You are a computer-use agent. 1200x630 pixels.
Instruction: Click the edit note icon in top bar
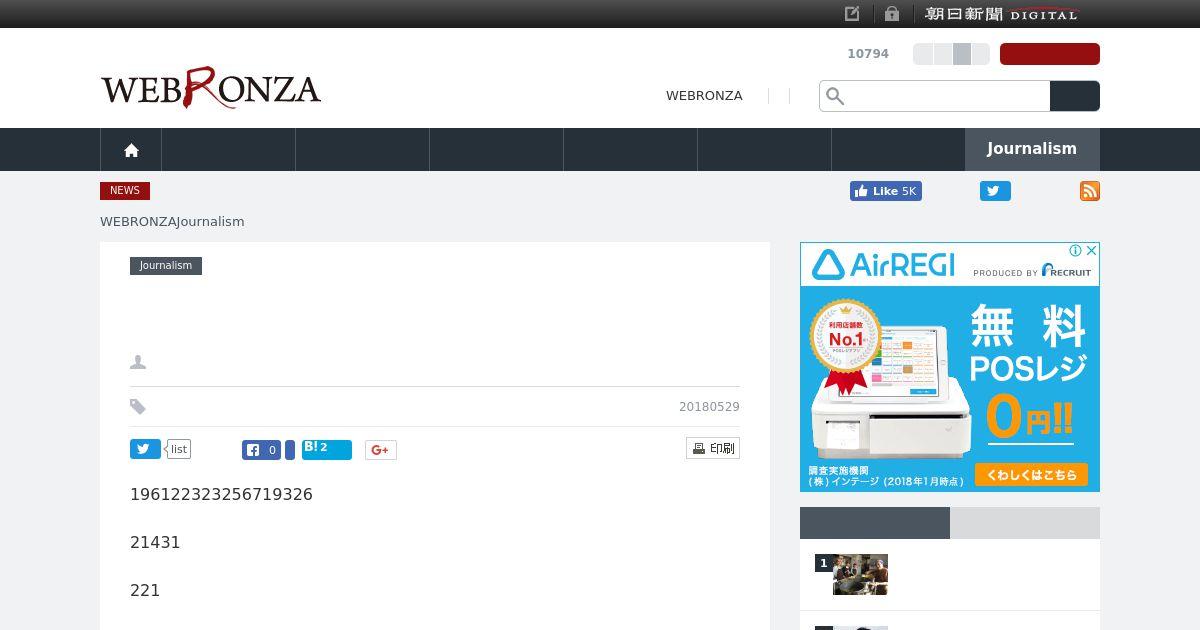point(852,14)
